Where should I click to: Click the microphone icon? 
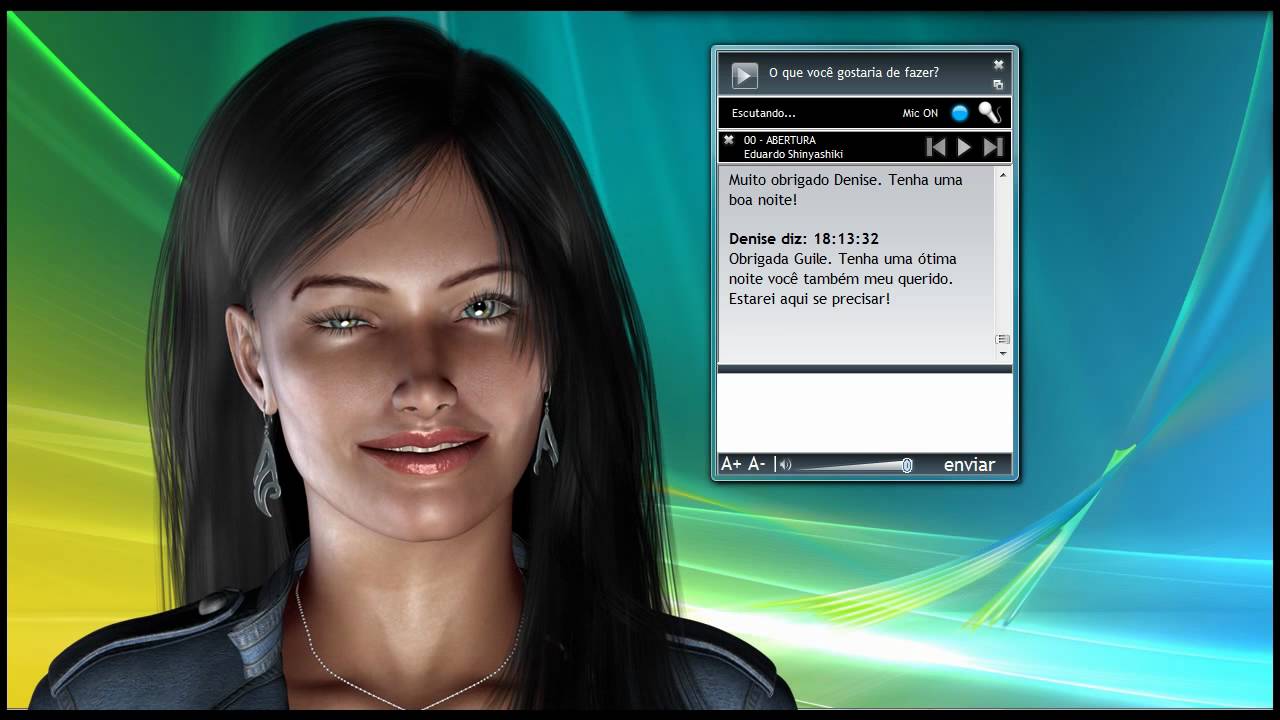(x=989, y=113)
